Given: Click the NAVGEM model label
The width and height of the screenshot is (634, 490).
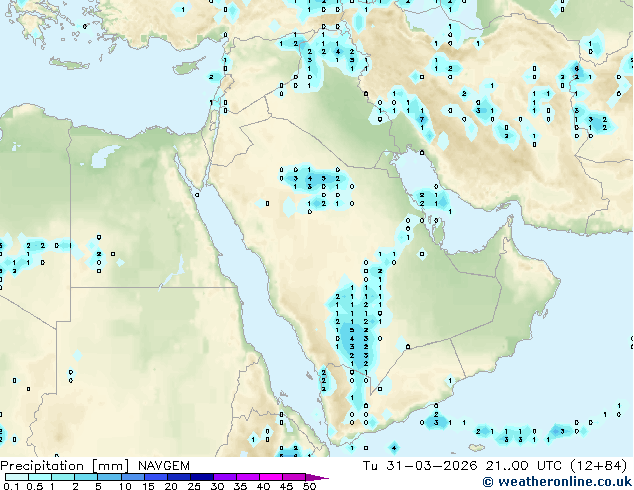Looking at the screenshot, I should pos(164,466).
